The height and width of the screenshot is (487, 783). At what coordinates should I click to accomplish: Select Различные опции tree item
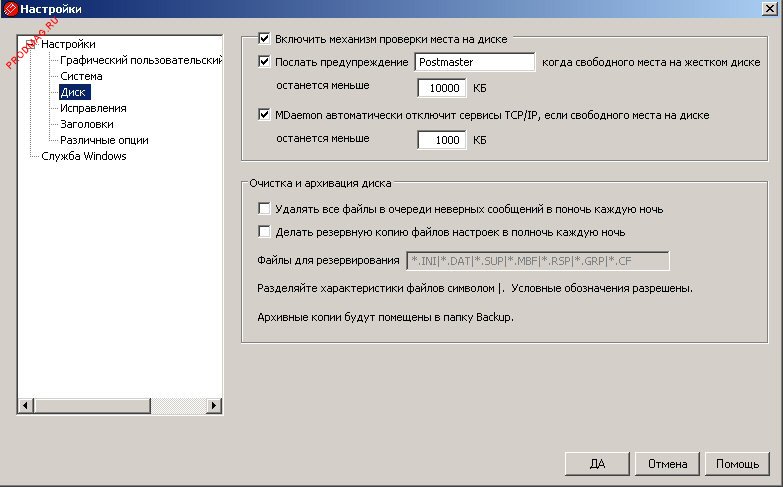tap(104, 140)
